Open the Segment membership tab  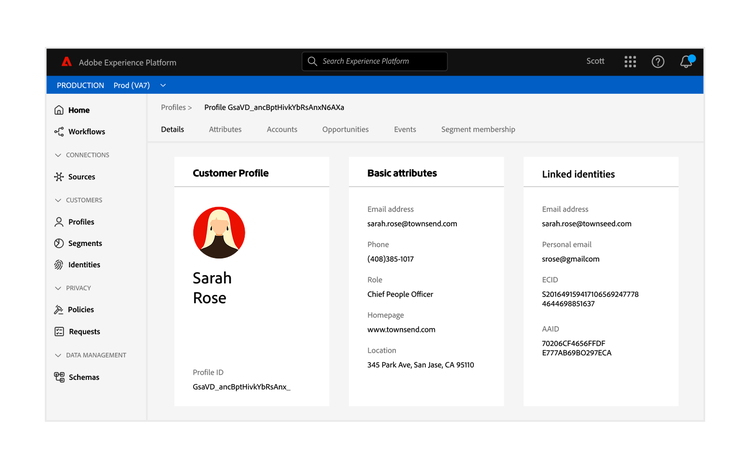478,129
